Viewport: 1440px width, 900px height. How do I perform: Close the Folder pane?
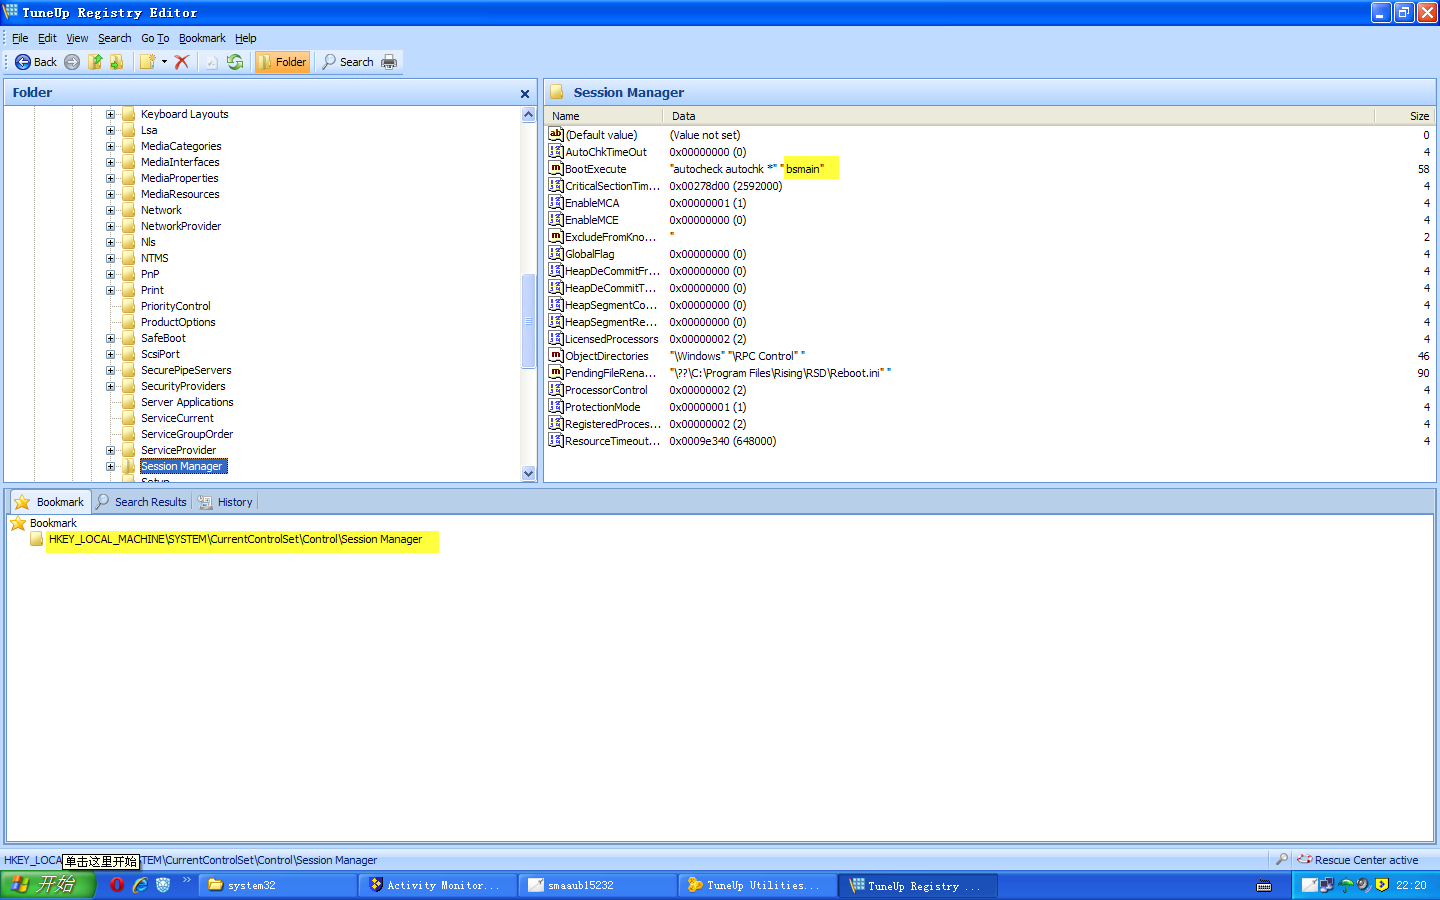pyautogui.click(x=525, y=94)
